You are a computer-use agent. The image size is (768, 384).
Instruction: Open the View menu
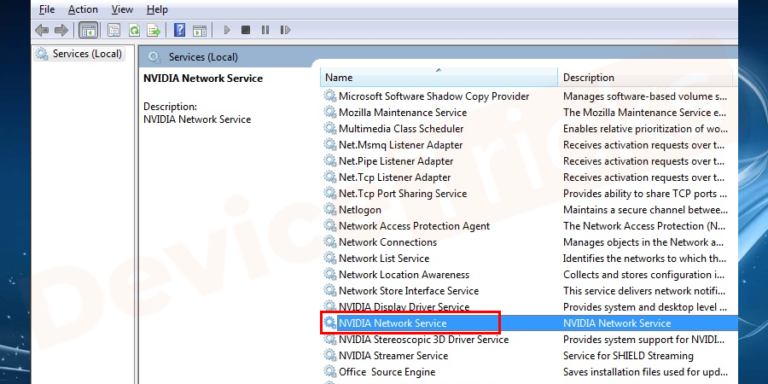[122, 9]
